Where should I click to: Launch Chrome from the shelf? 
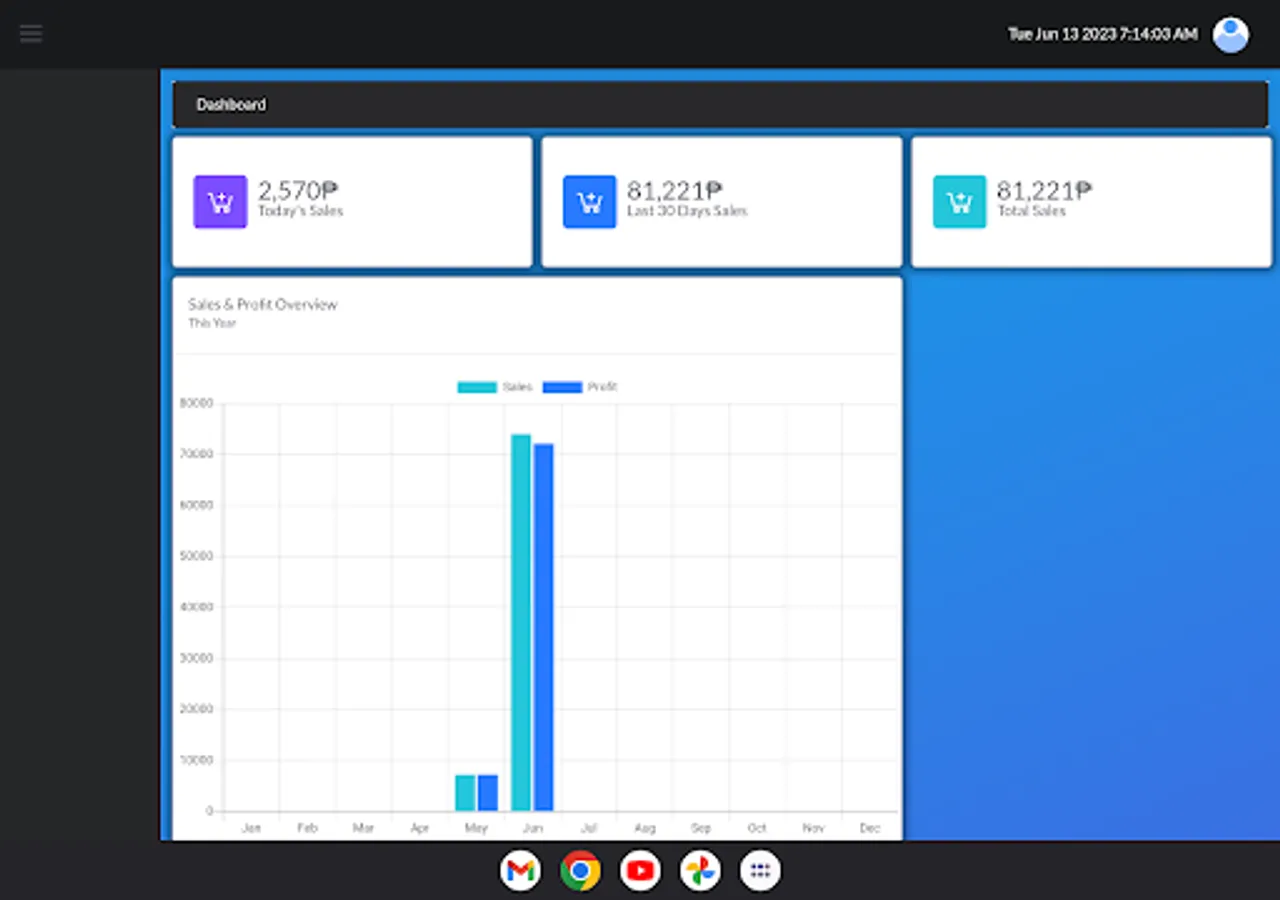(580, 871)
